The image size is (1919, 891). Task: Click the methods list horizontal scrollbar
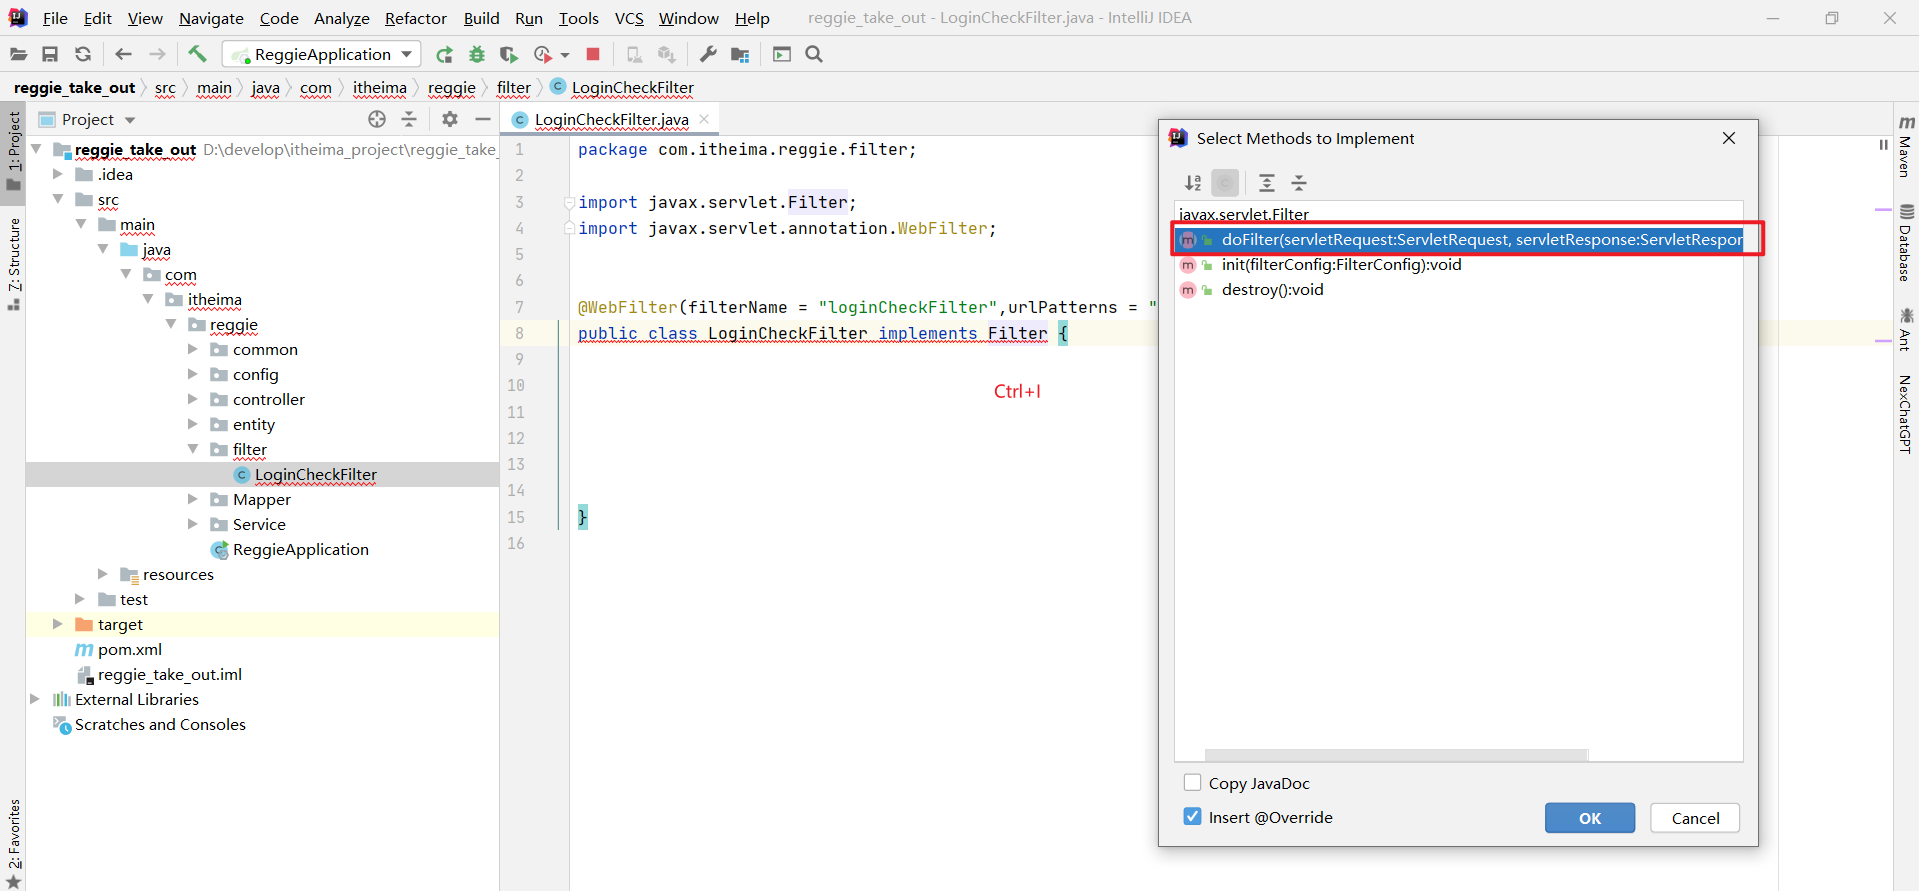1396,755
